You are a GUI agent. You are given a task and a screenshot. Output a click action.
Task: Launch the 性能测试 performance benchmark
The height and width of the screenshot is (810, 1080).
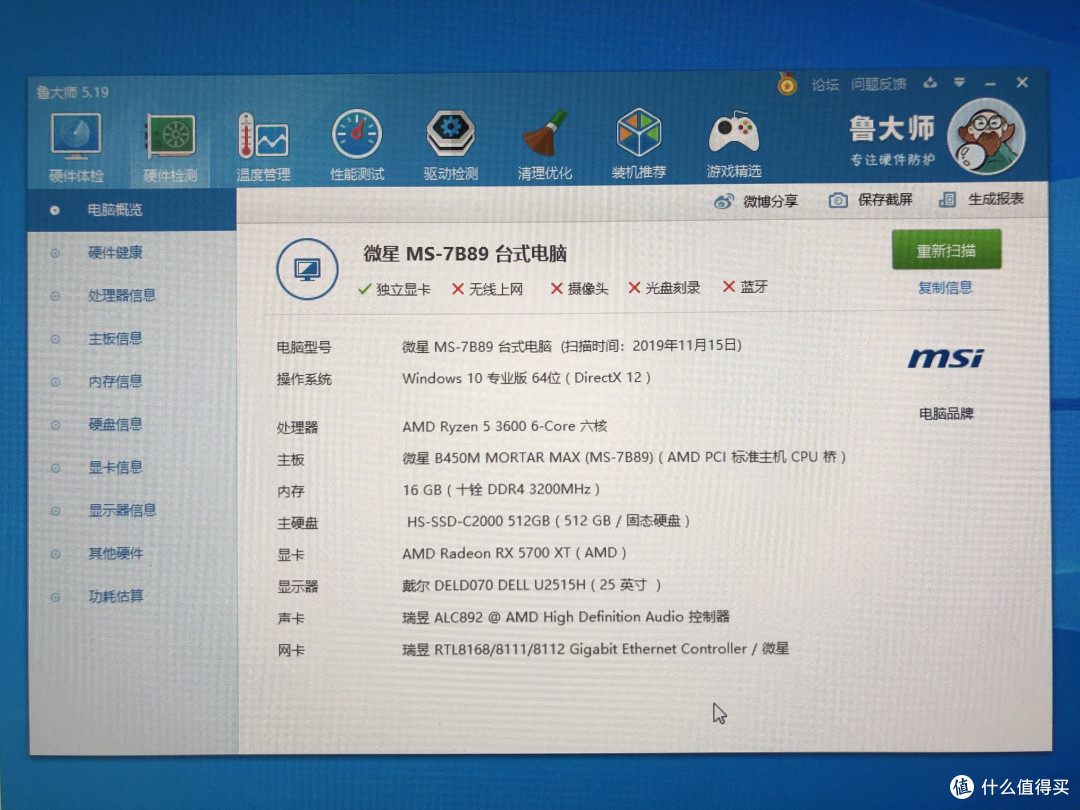(x=357, y=146)
